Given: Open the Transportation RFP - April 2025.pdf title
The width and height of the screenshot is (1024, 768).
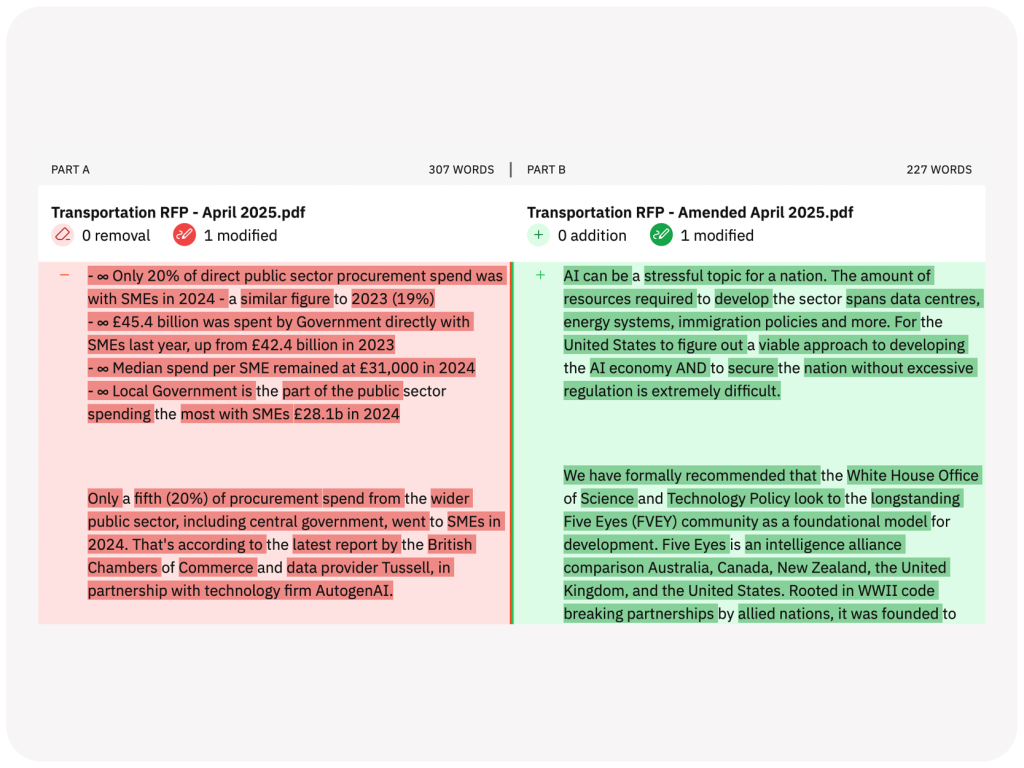Looking at the screenshot, I should tap(178, 212).
